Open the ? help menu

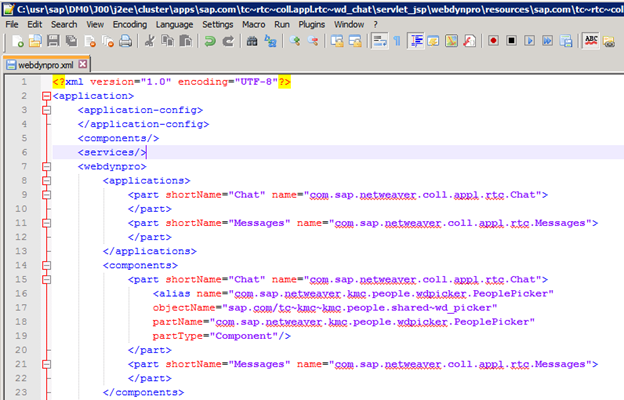(375, 25)
